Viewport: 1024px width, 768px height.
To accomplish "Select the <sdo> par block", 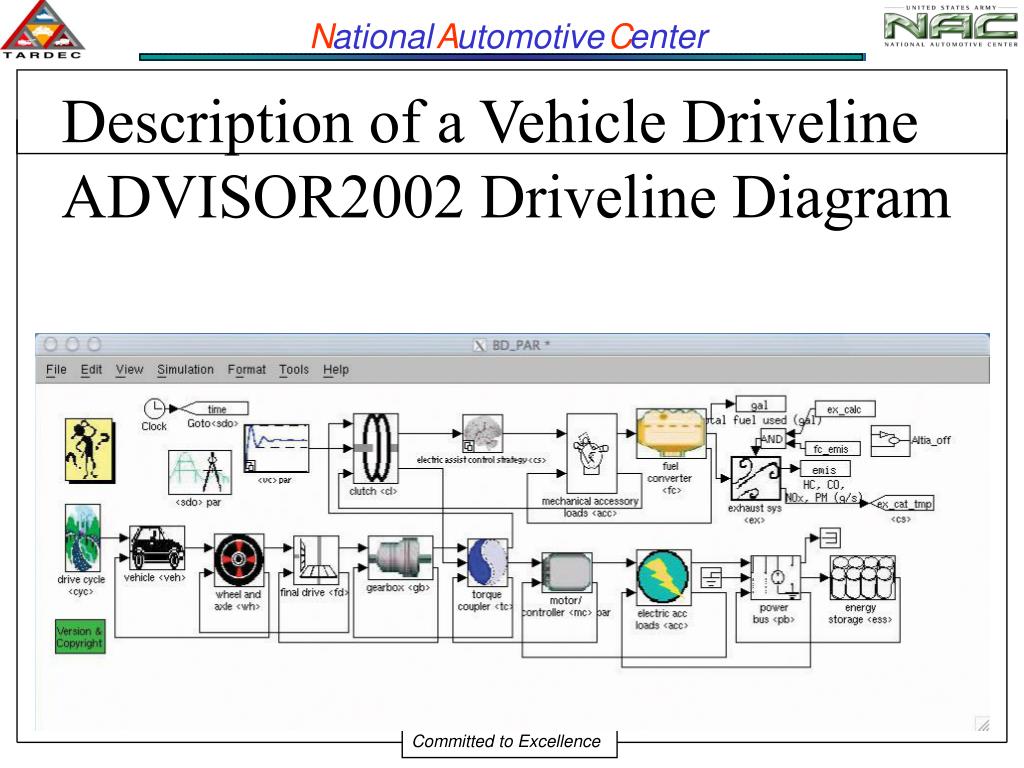I will 199,472.
